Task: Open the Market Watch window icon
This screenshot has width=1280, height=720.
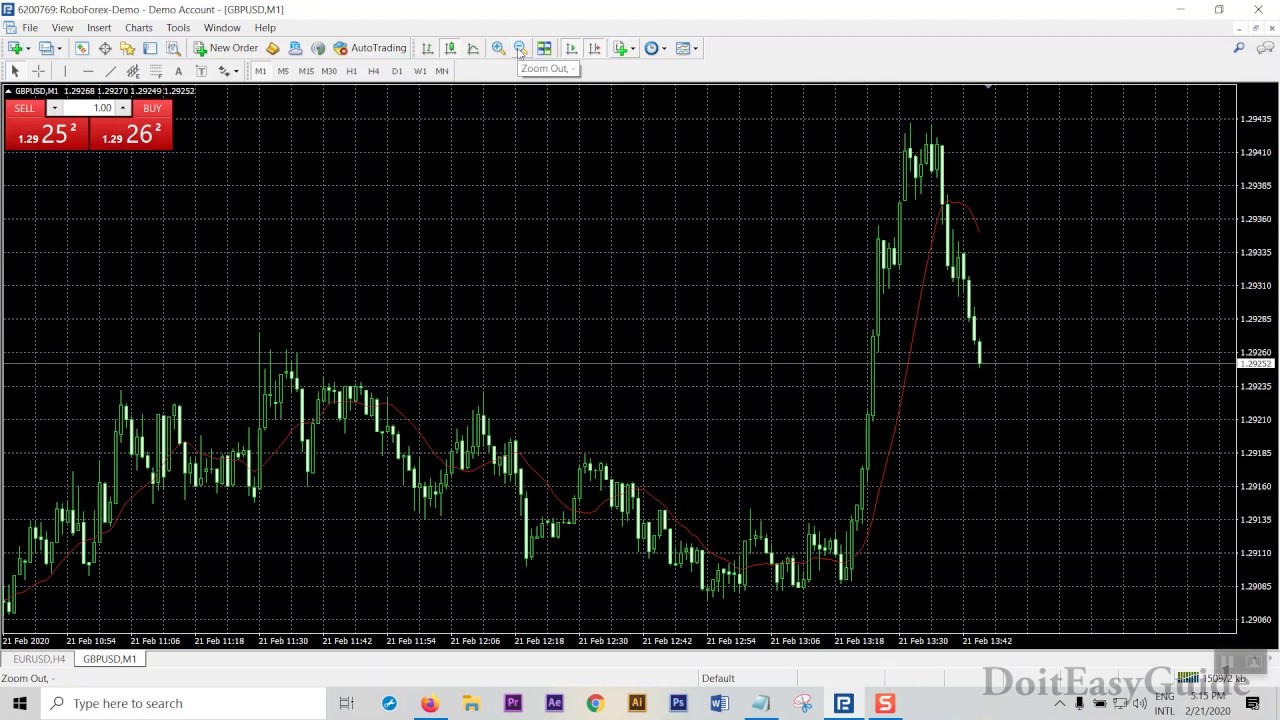Action: click(x=82, y=48)
